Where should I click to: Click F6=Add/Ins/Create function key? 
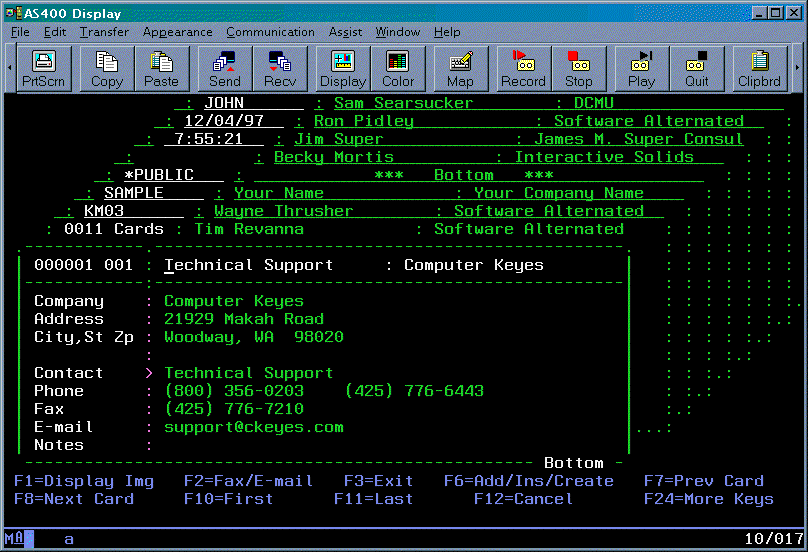[529, 481]
